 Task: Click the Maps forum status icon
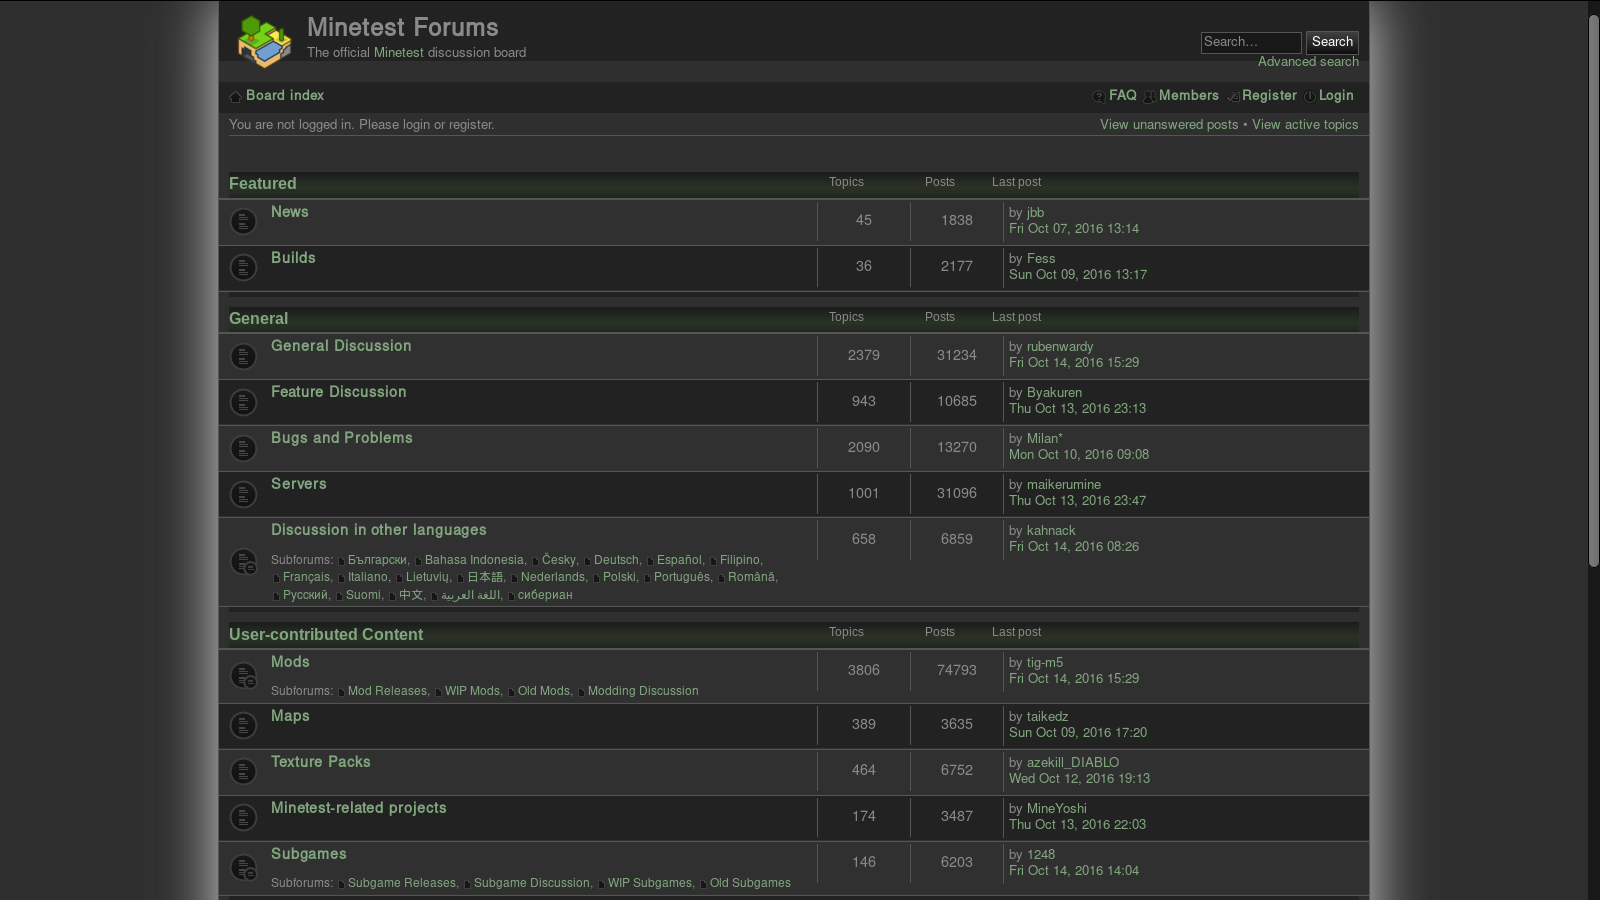[x=243, y=725]
